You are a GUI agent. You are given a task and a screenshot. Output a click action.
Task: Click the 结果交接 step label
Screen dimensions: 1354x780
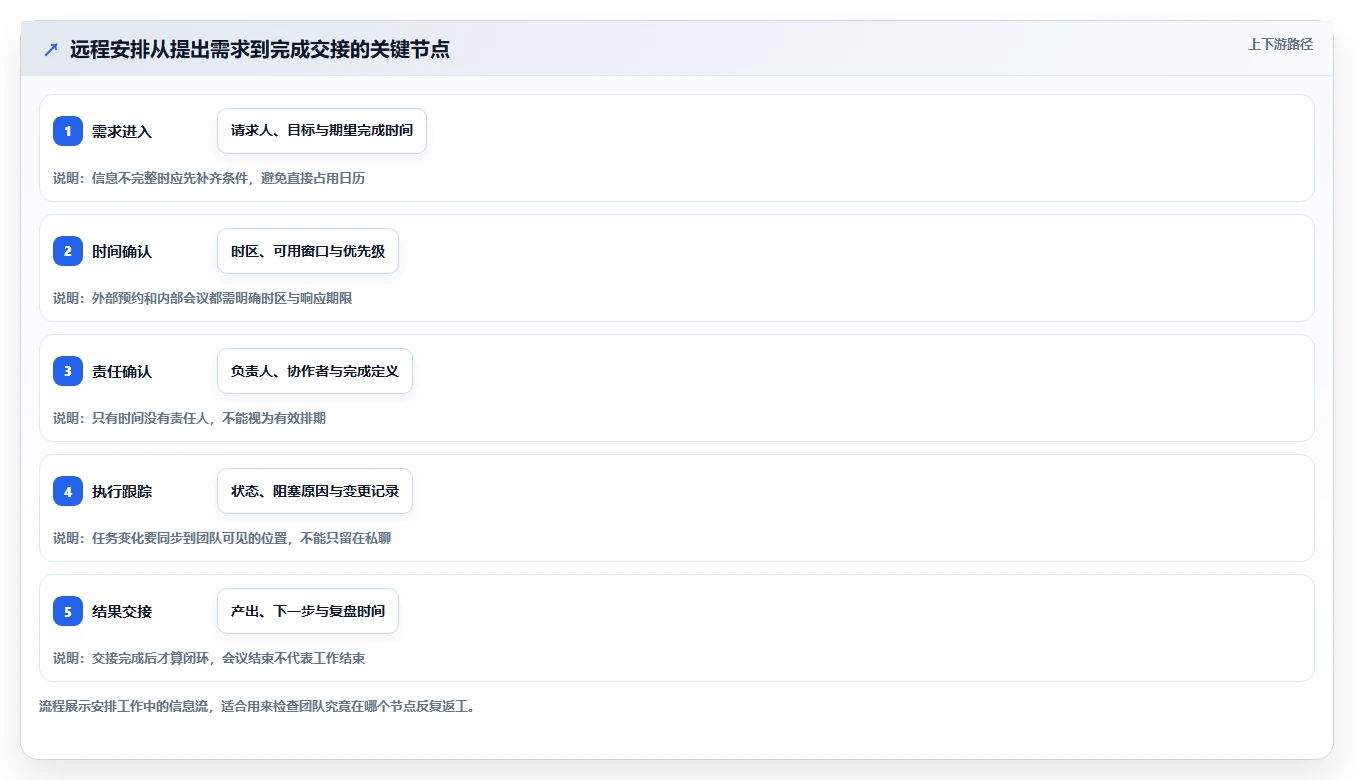tap(122, 611)
